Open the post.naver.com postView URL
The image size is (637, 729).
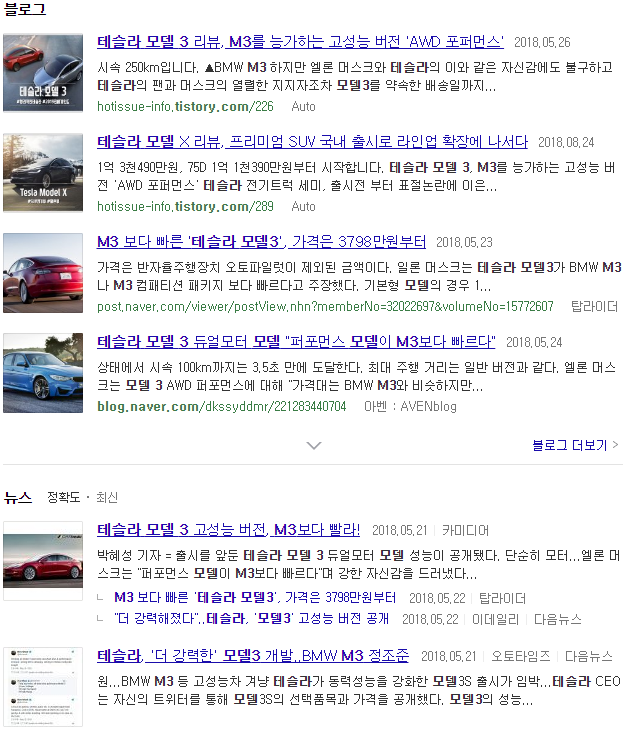click(325, 306)
